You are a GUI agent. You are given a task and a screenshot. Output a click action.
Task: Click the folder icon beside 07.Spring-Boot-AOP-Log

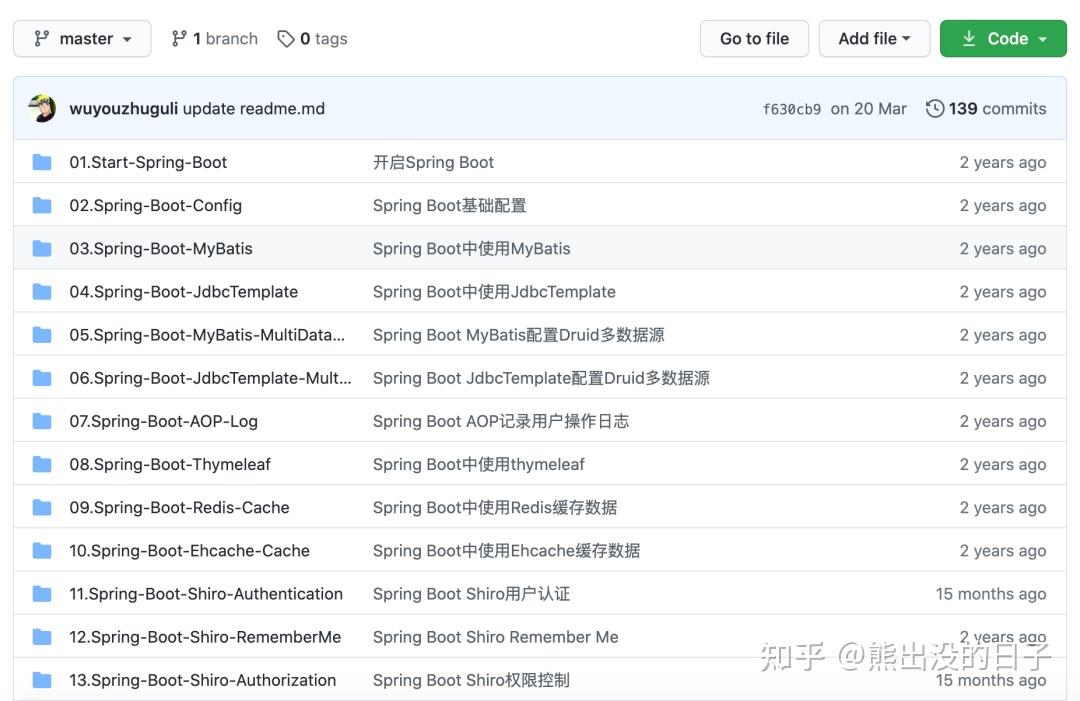tap(42, 421)
